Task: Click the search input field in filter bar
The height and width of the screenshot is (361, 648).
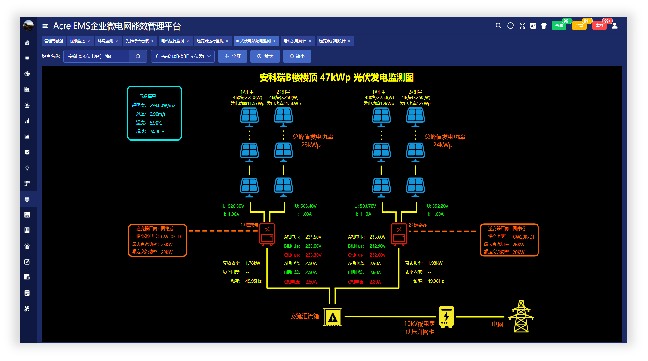Action: pyautogui.click(x=97, y=56)
